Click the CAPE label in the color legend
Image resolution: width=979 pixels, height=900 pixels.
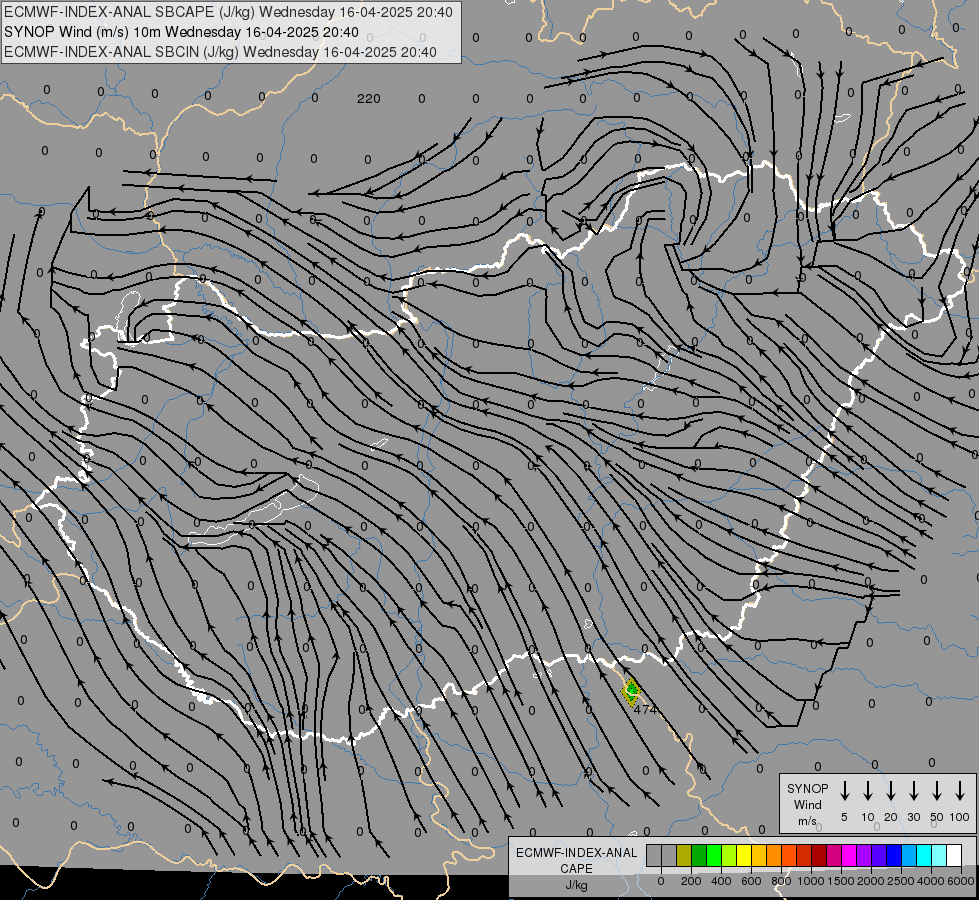tap(576, 869)
